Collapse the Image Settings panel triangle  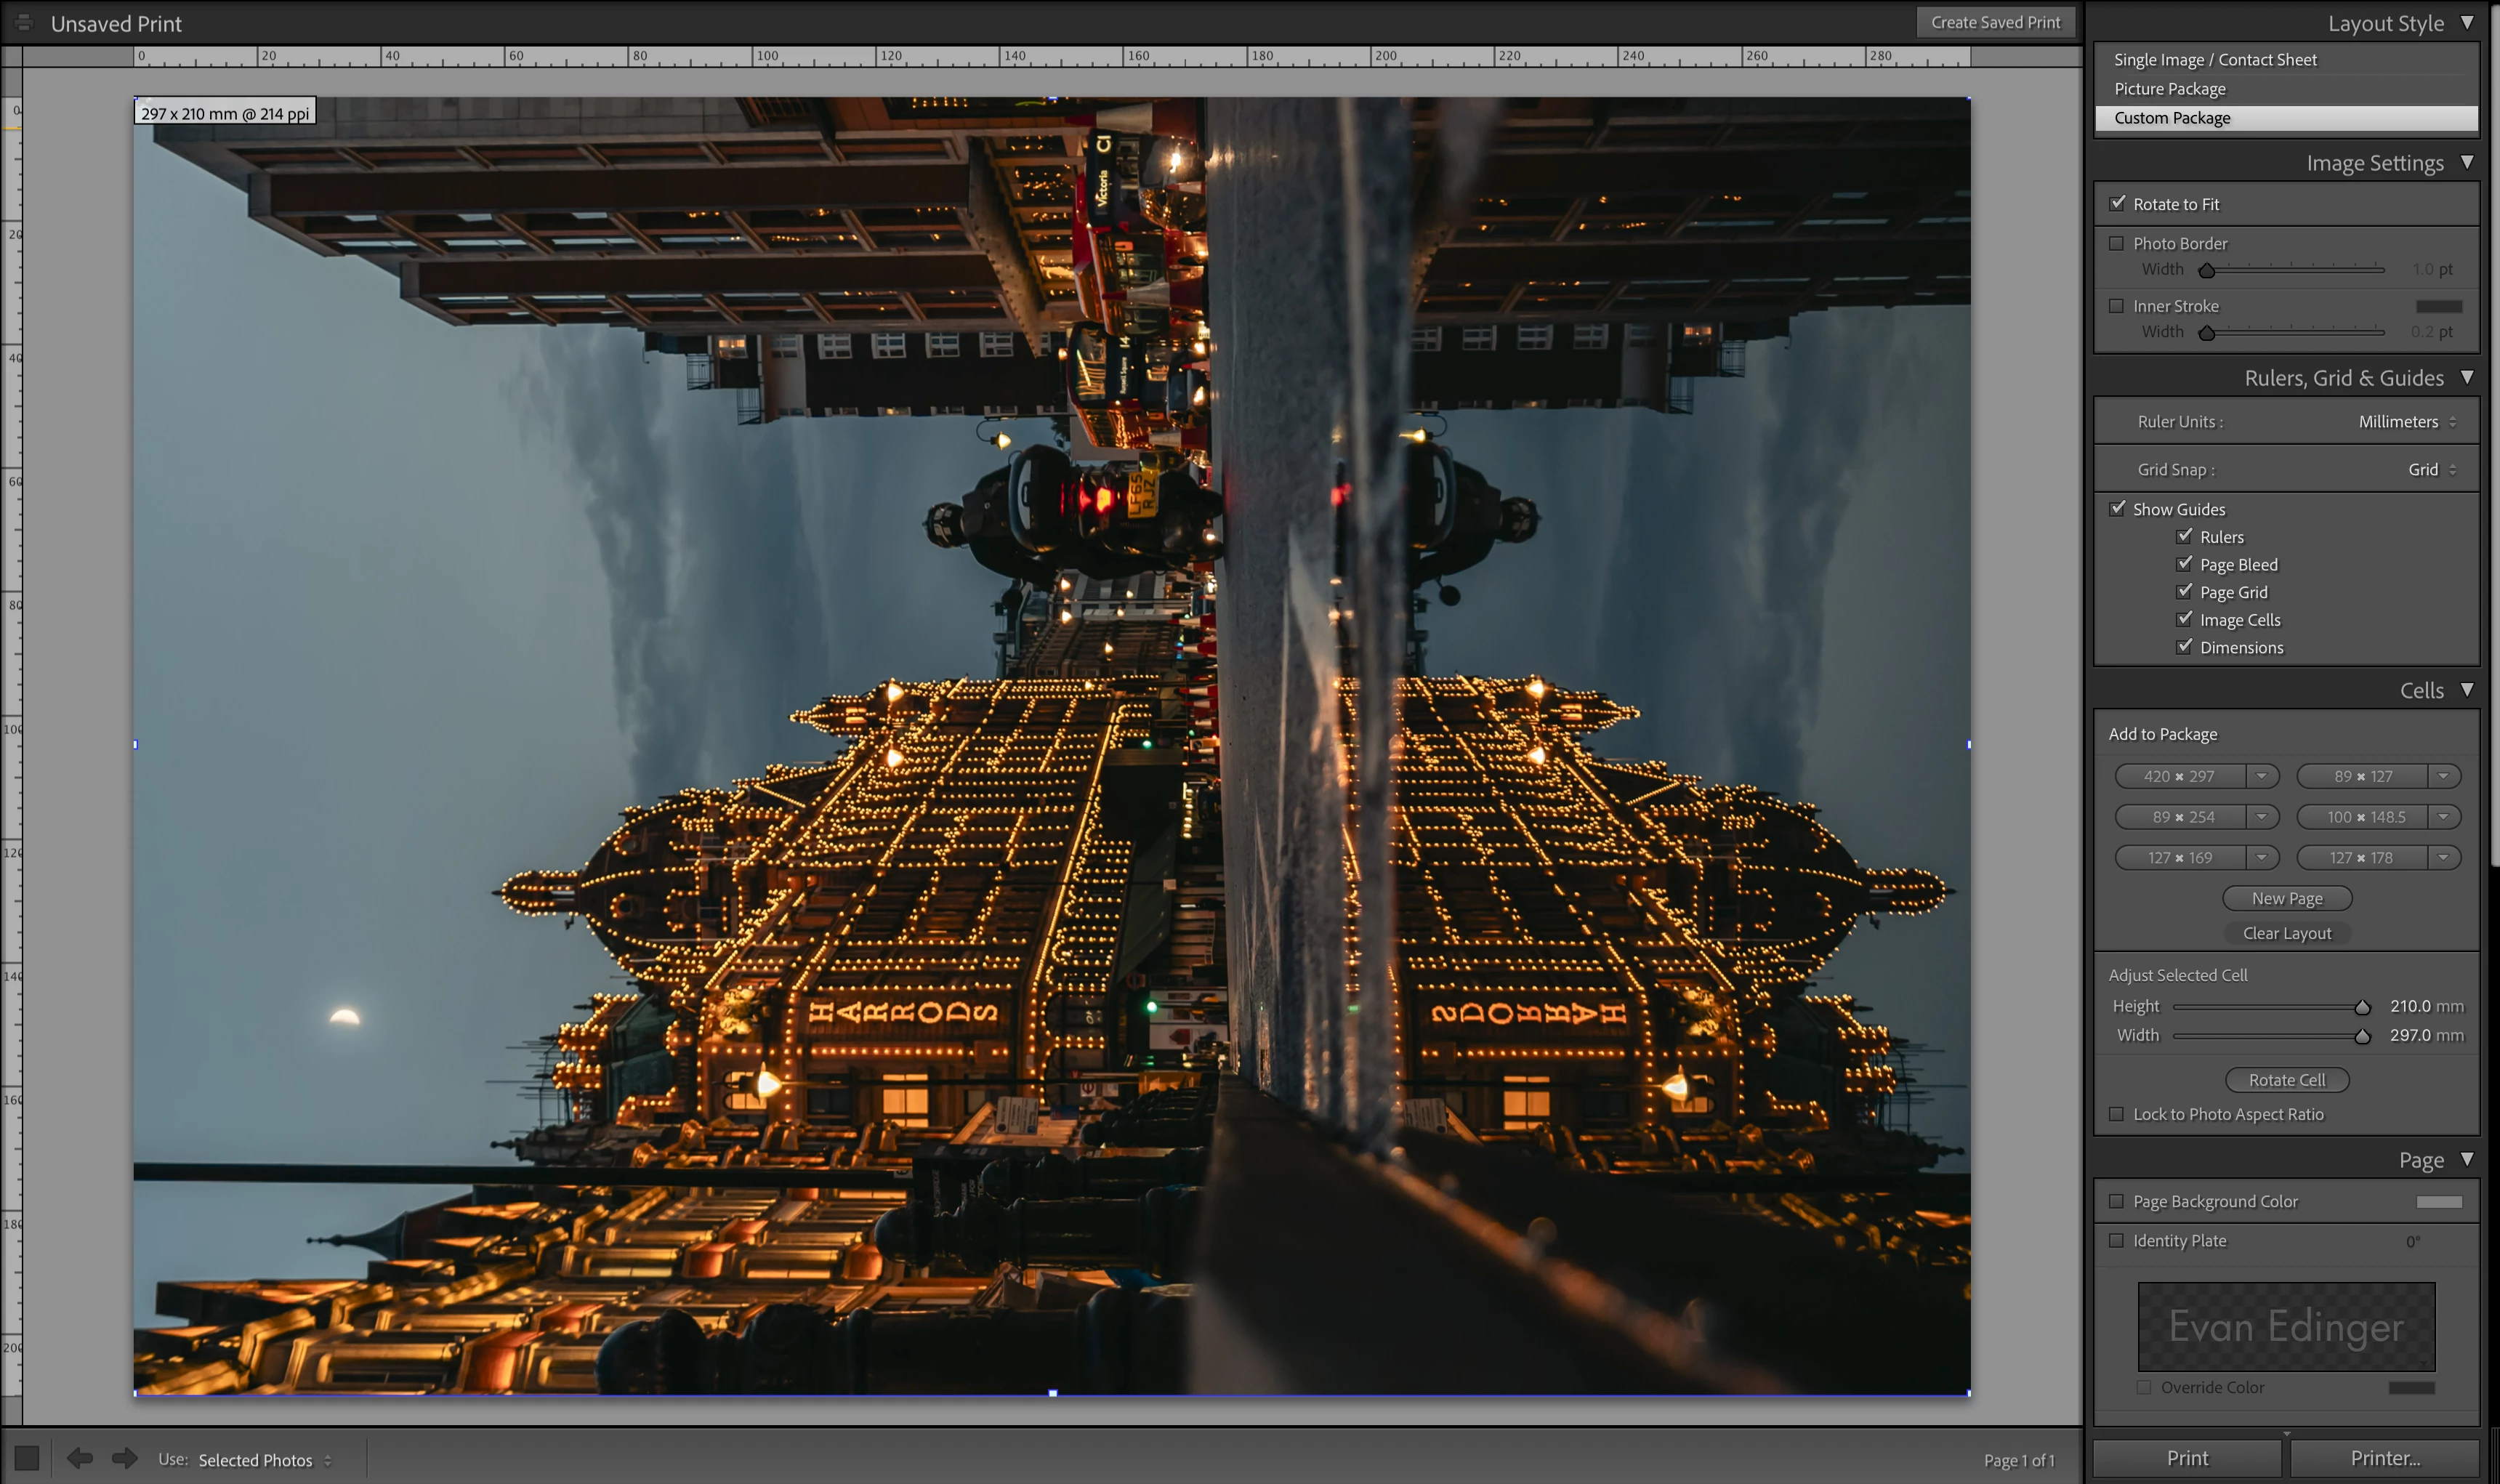coord(2467,162)
